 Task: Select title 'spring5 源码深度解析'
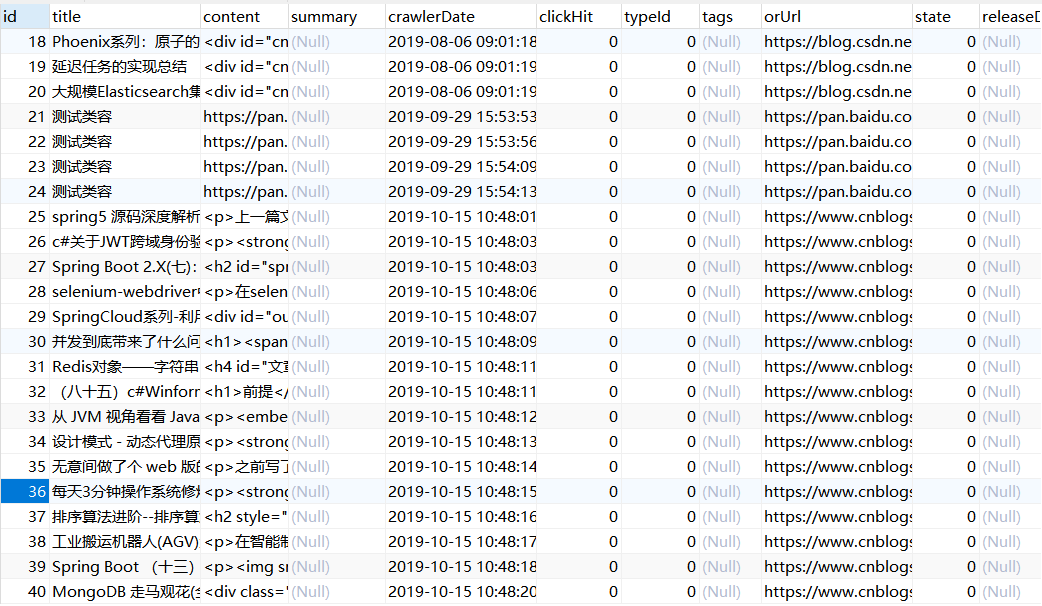click(125, 217)
